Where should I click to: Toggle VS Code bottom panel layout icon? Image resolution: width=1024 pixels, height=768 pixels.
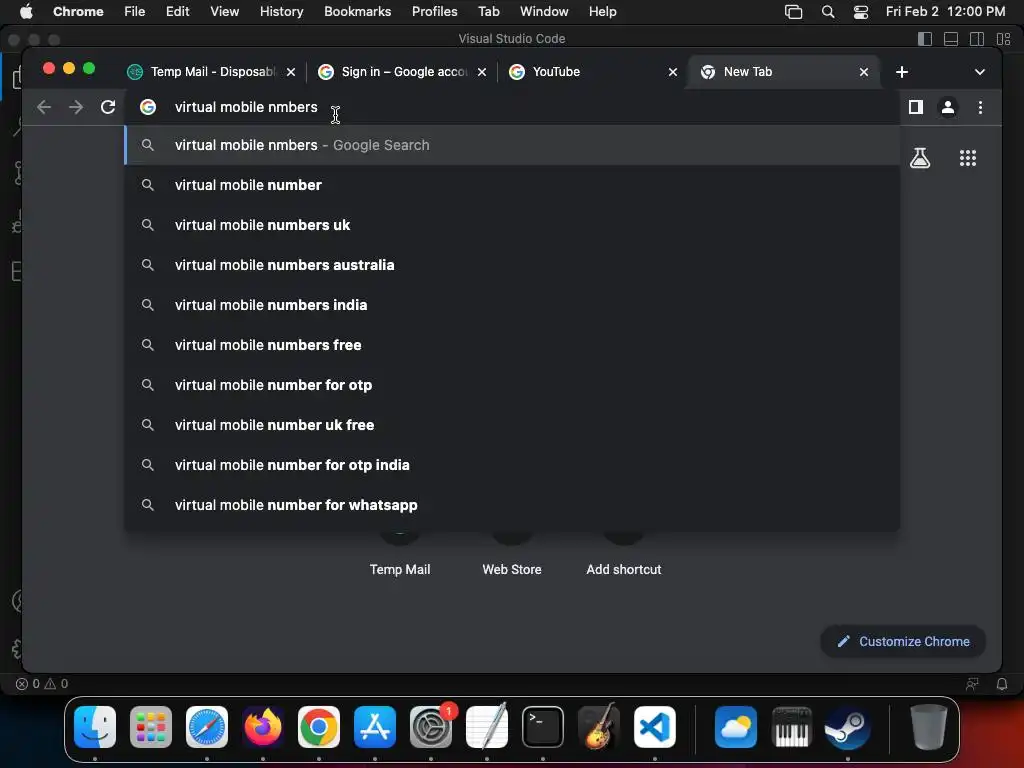pos(951,39)
